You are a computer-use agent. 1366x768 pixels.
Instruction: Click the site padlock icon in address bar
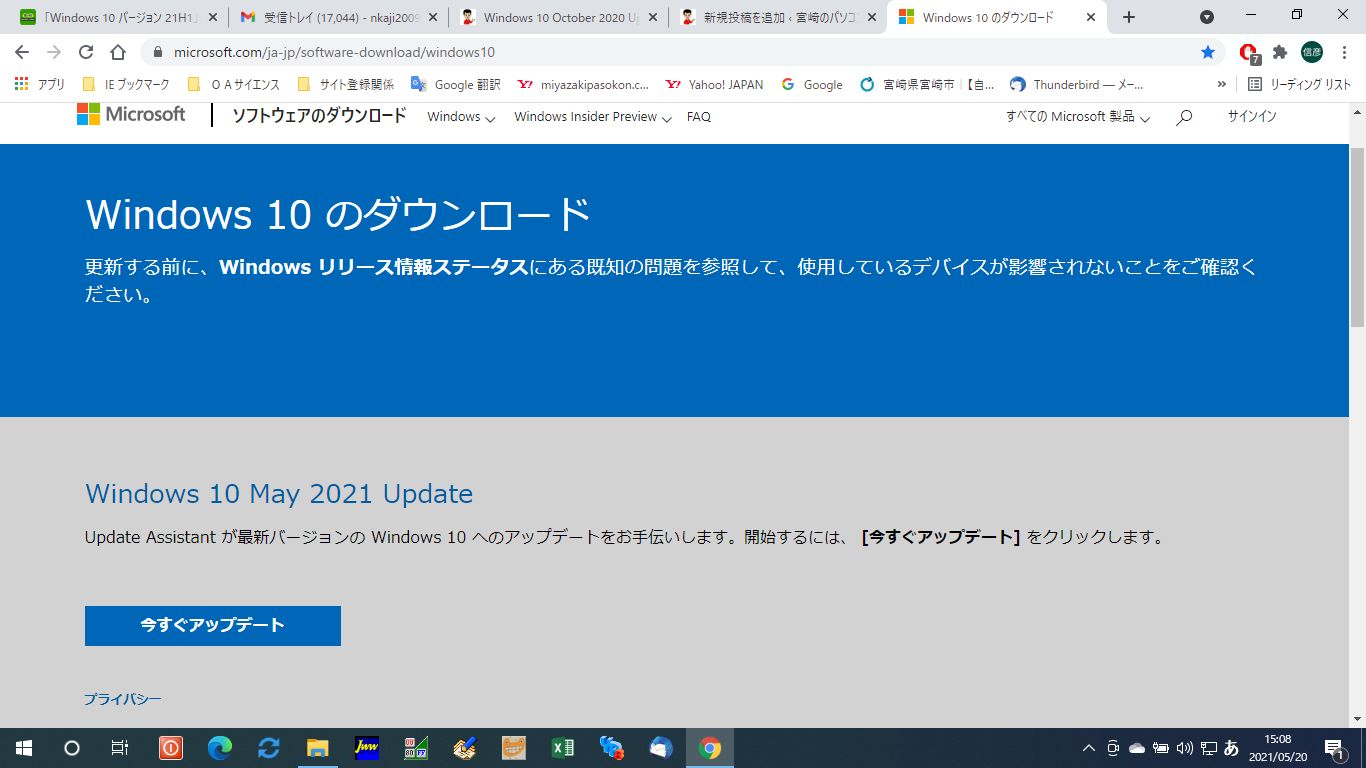point(158,52)
